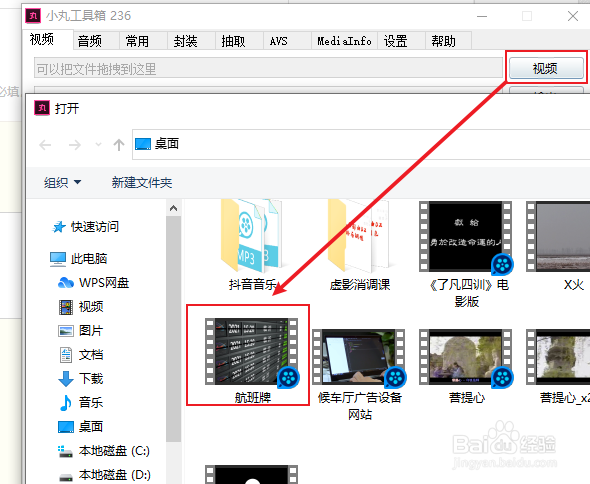Viewport: 590px width, 484px height.
Task: Click the C: drive icon
Action: (x=65, y=451)
